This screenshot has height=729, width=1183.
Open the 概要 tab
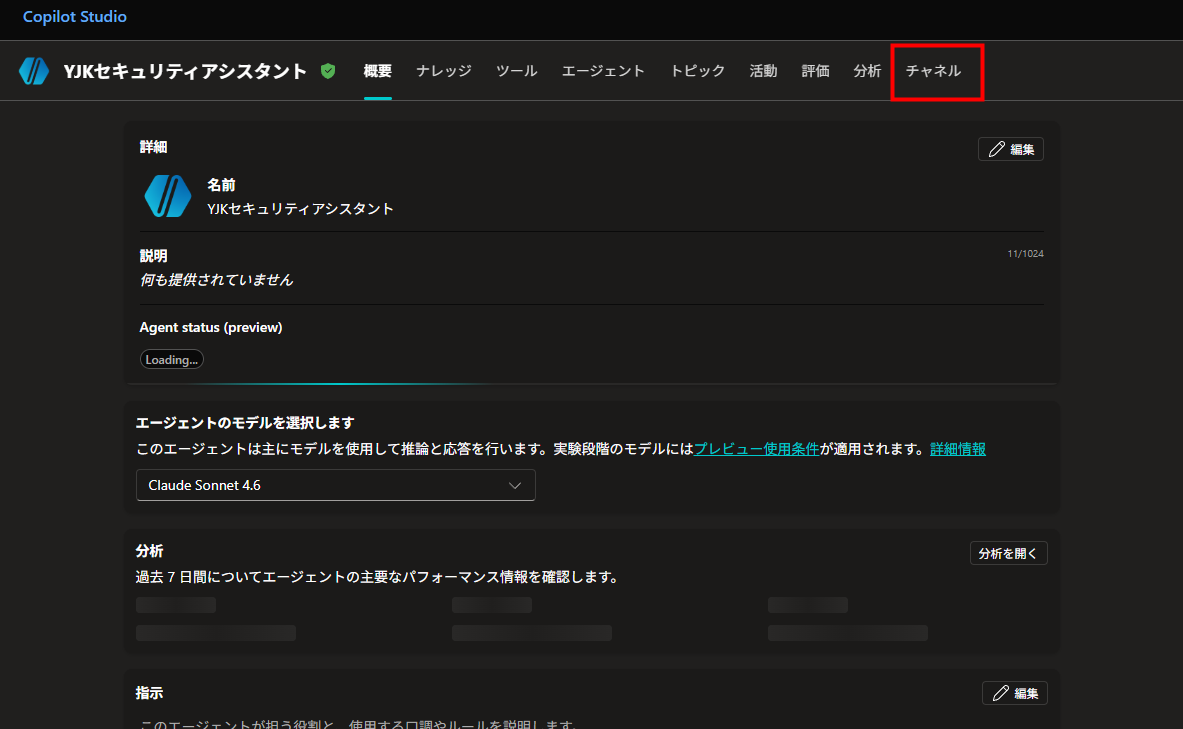tap(377, 71)
